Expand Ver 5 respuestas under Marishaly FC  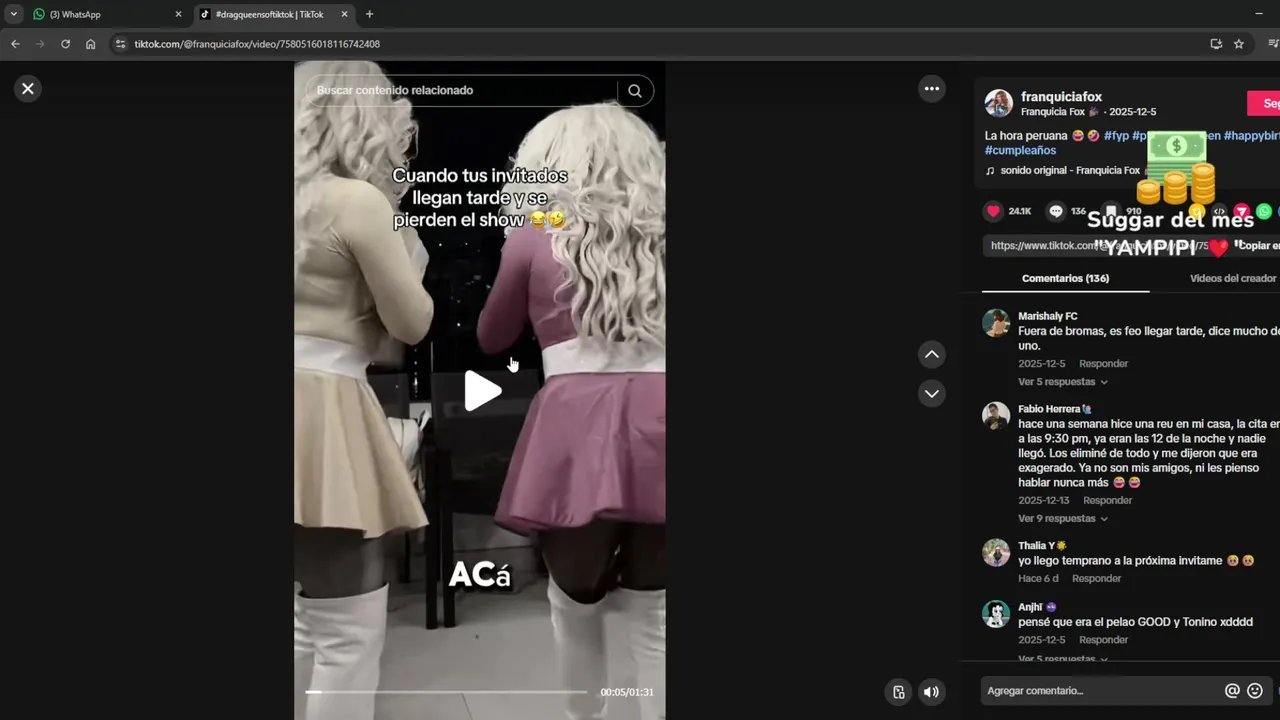point(1062,382)
